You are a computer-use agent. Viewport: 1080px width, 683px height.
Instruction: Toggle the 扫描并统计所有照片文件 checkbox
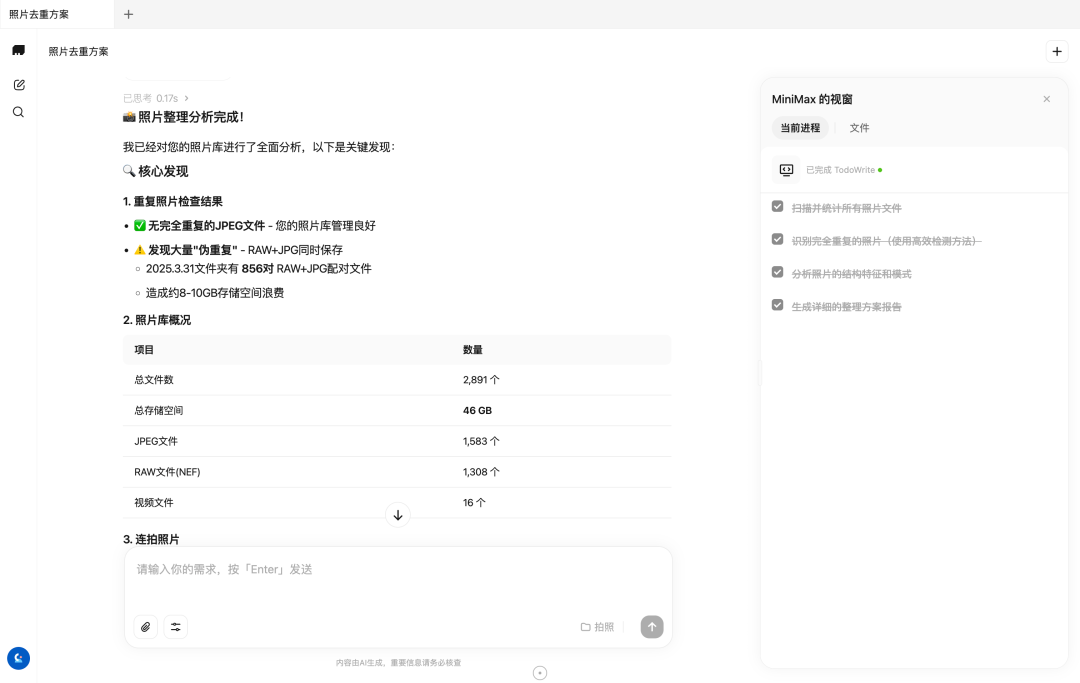pos(777,206)
